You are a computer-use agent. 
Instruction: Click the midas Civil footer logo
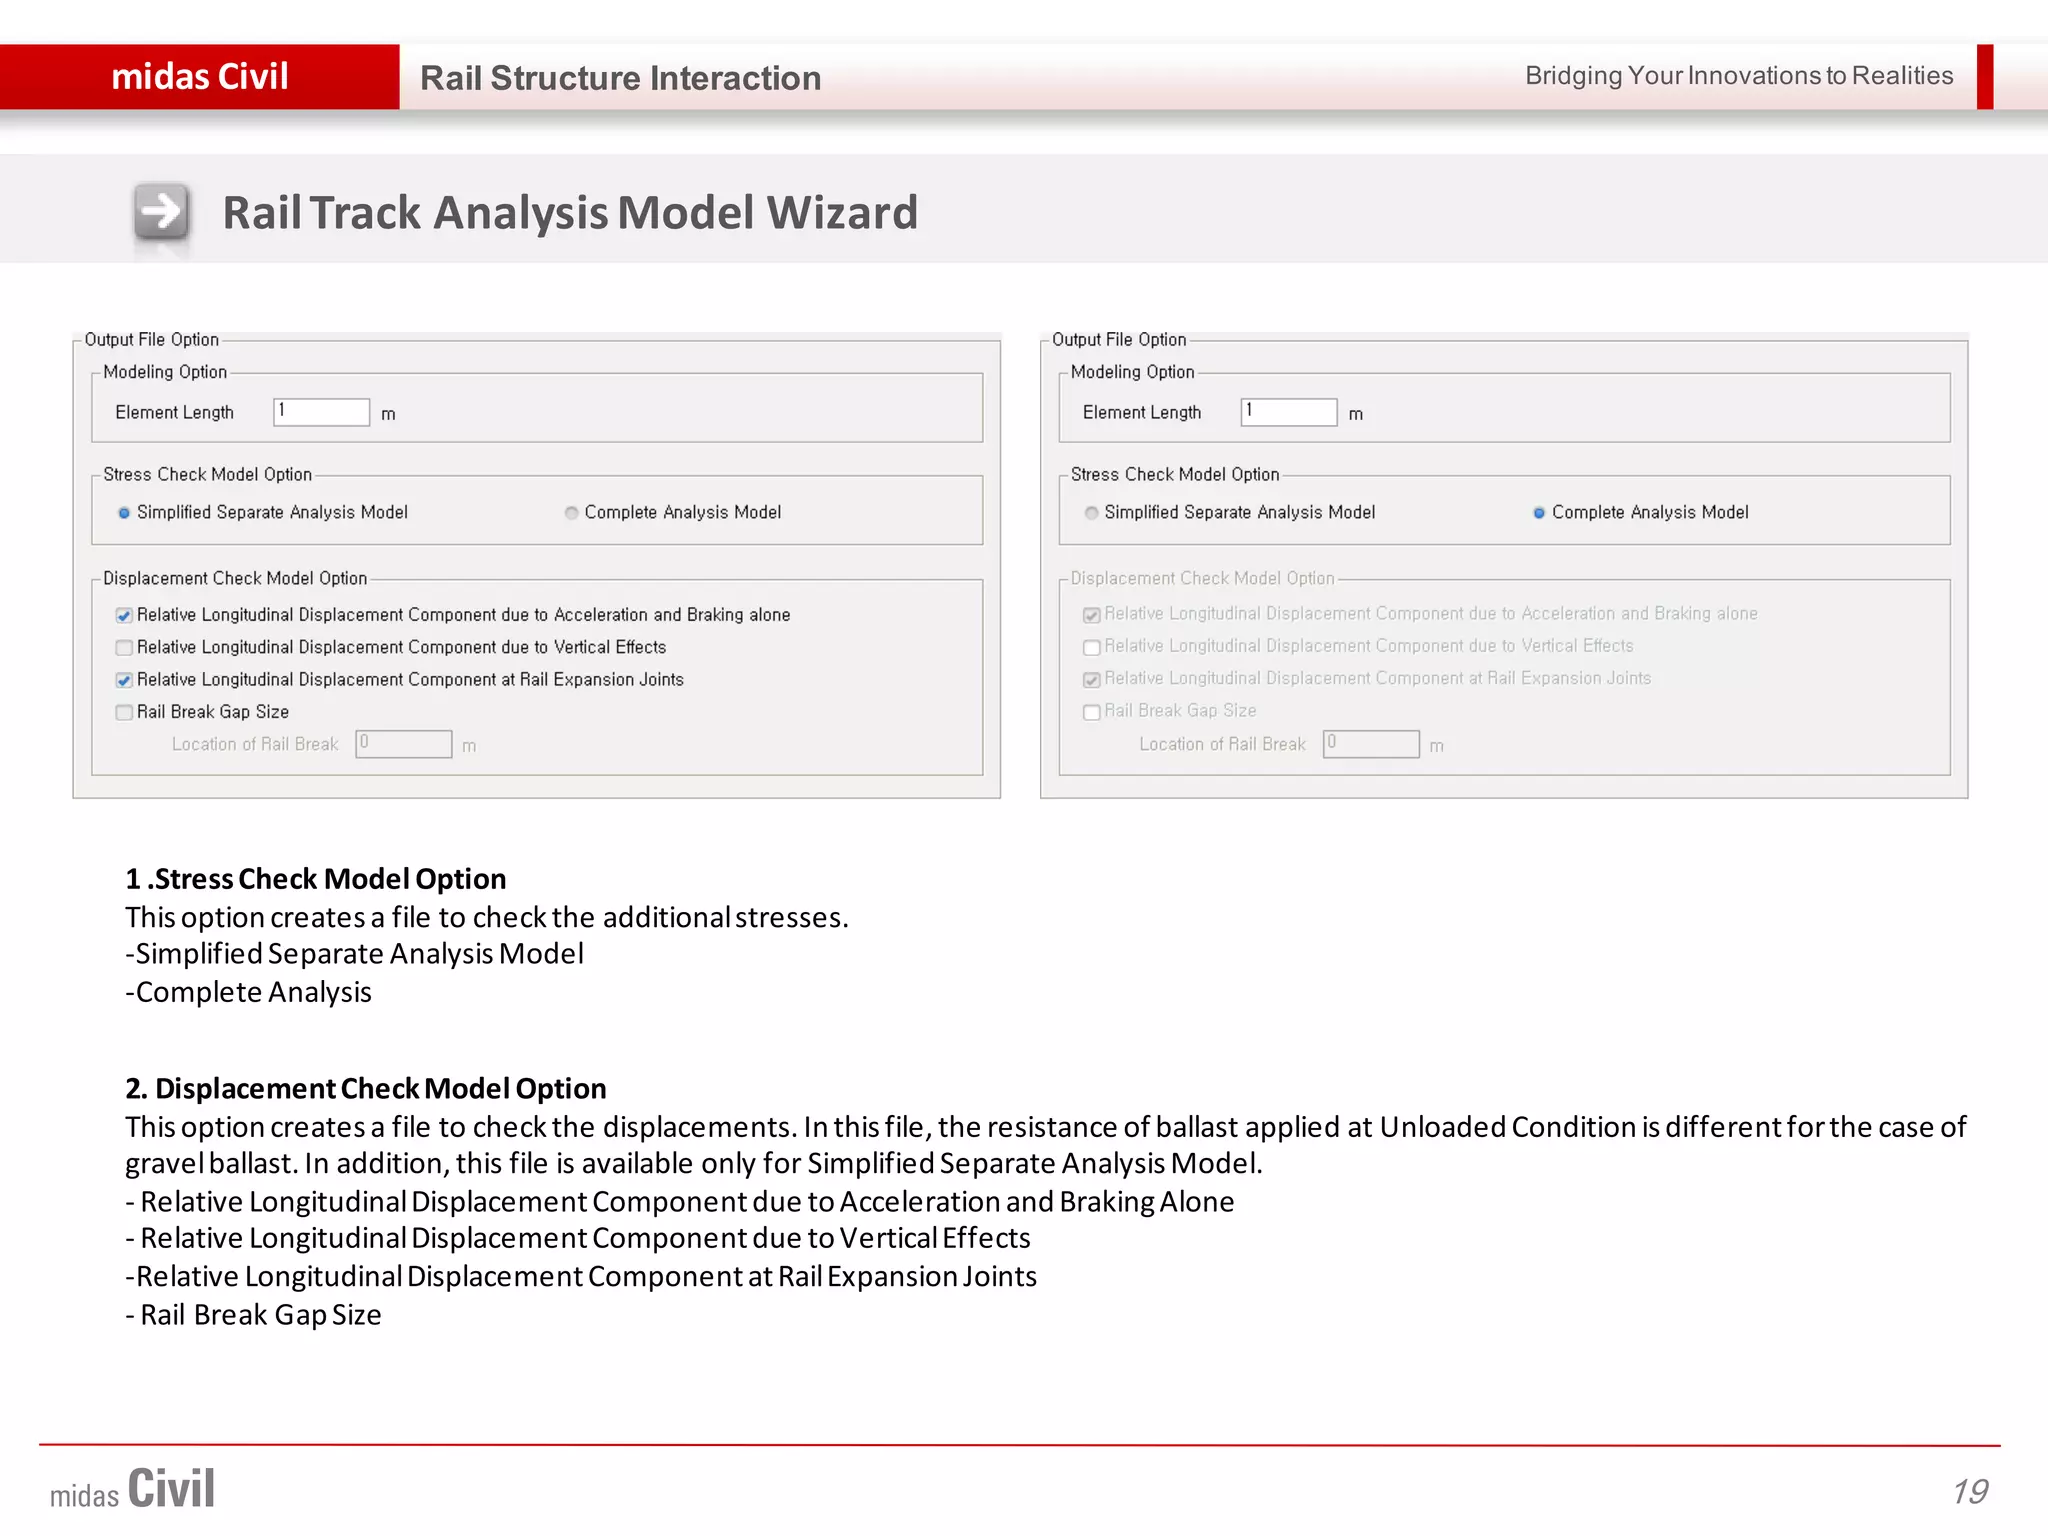(x=132, y=1490)
